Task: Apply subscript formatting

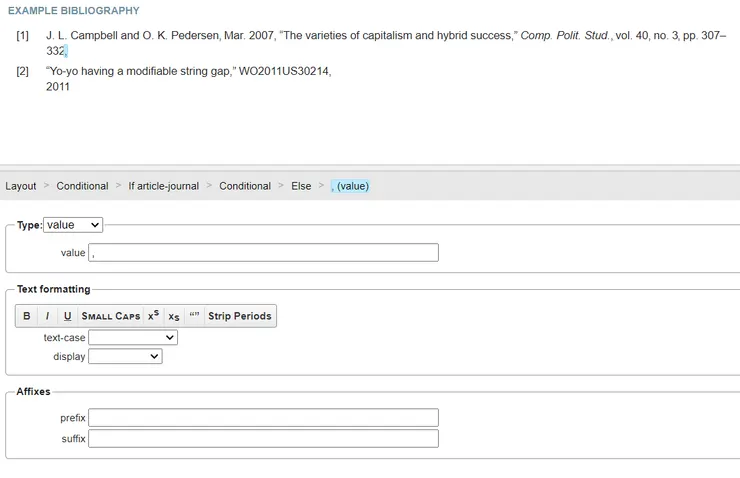Action: click(x=174, y=316)
